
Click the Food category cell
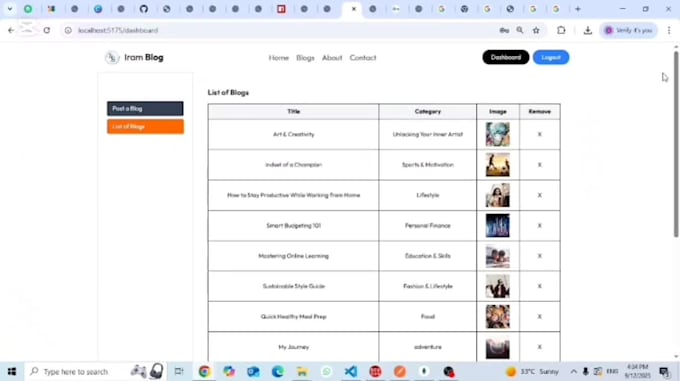428,316
